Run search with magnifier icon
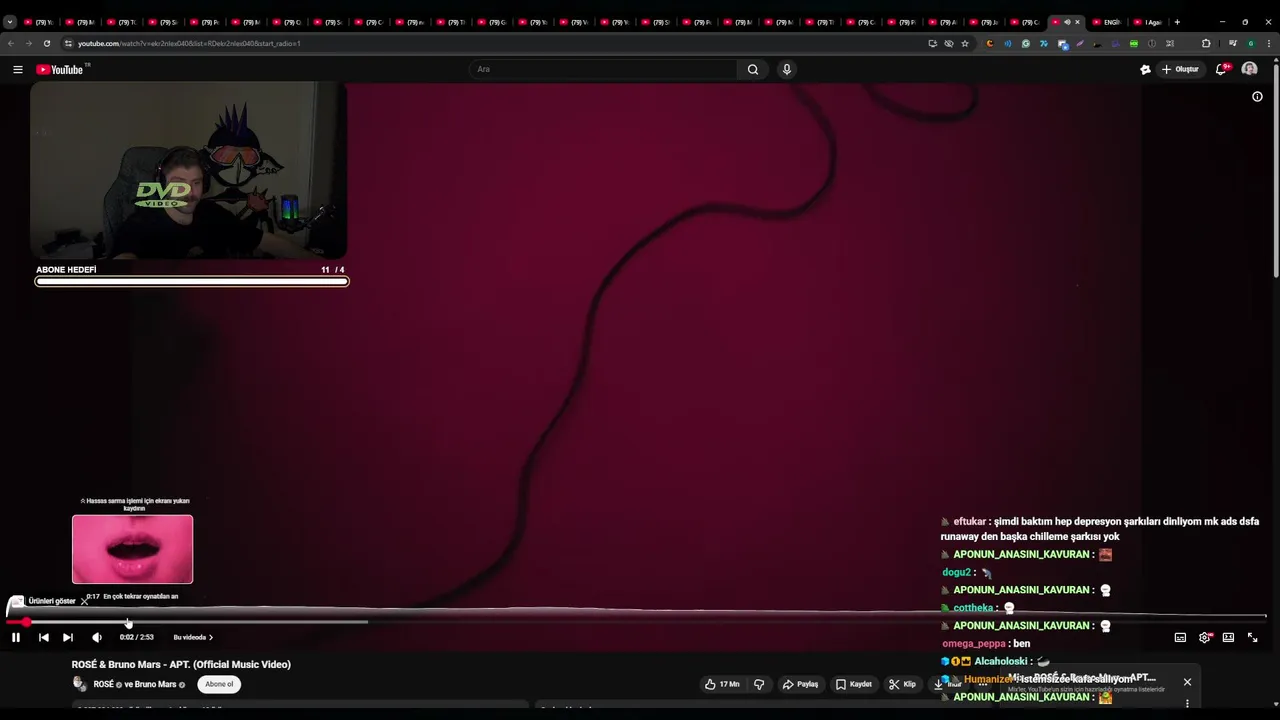1280x720 pixels. [753, 69]
